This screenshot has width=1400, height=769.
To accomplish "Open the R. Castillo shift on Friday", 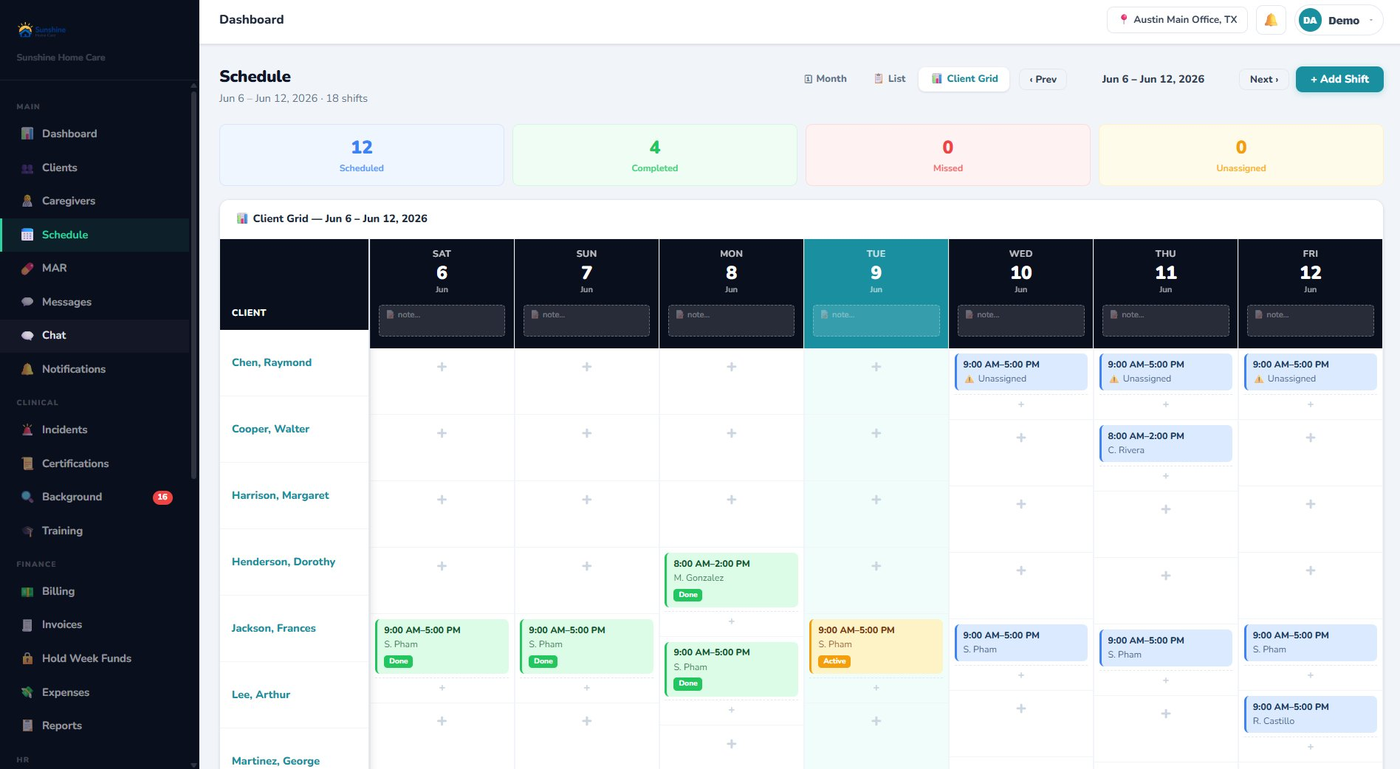I will (1310, 714).
